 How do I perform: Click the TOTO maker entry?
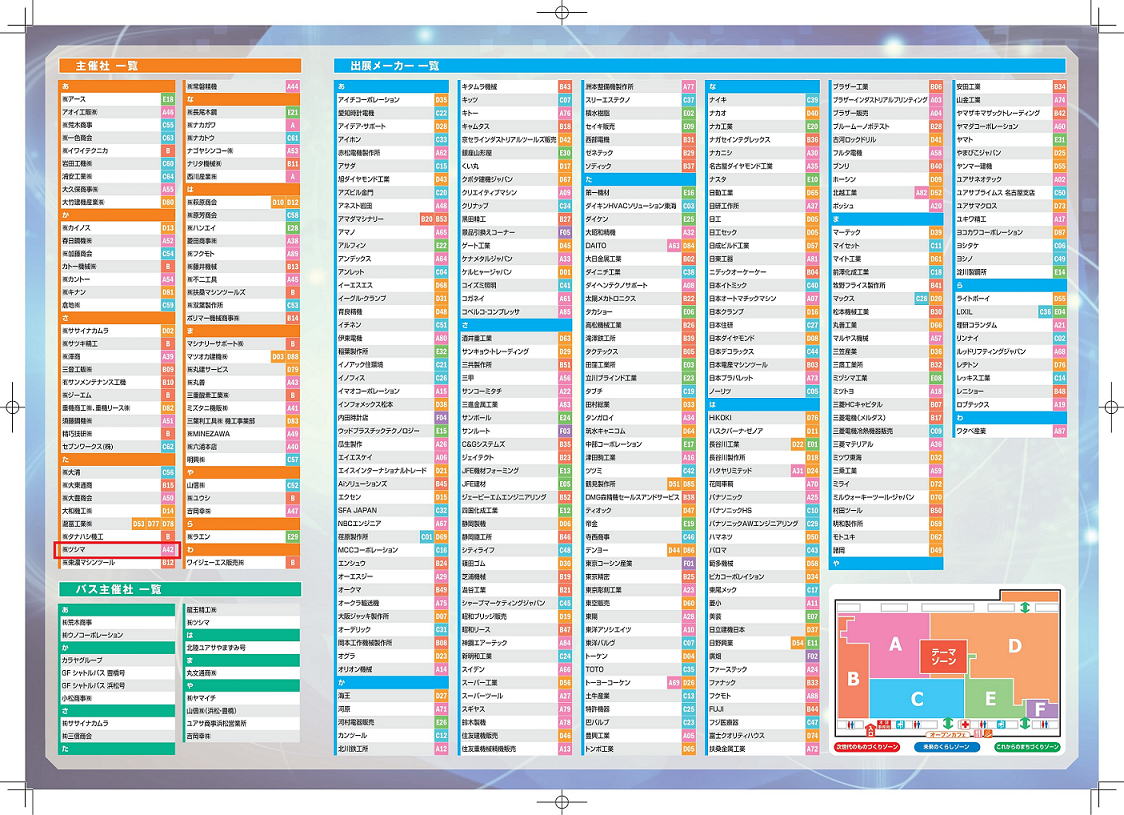pyautogui.click(x=639, y=669)
